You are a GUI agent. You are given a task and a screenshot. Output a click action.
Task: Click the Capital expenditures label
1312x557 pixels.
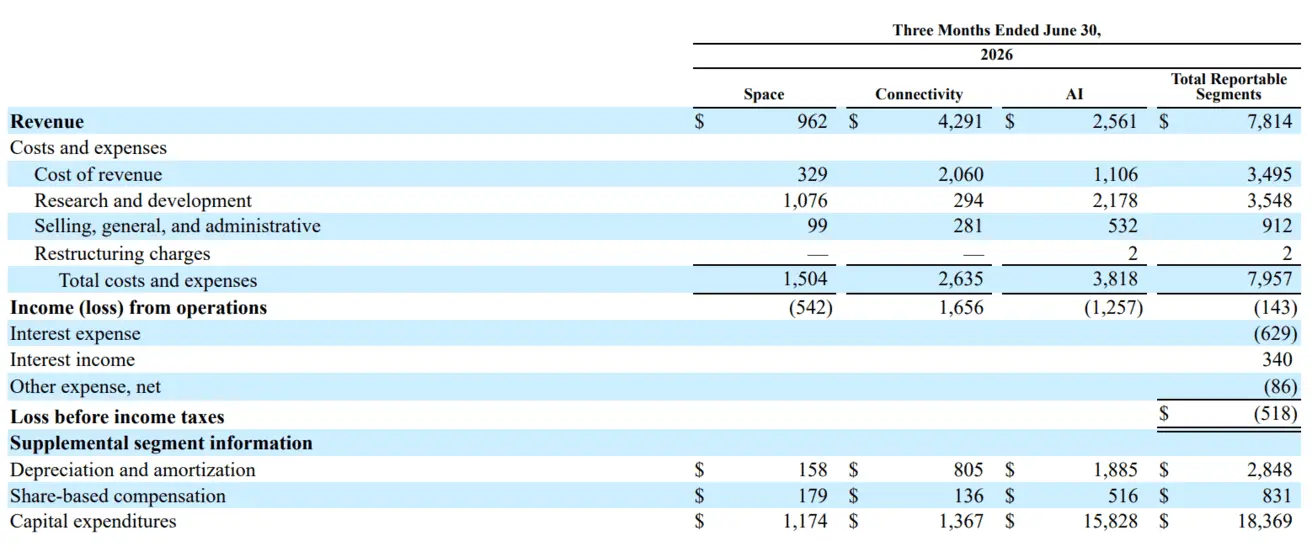(x=93, y=522)
